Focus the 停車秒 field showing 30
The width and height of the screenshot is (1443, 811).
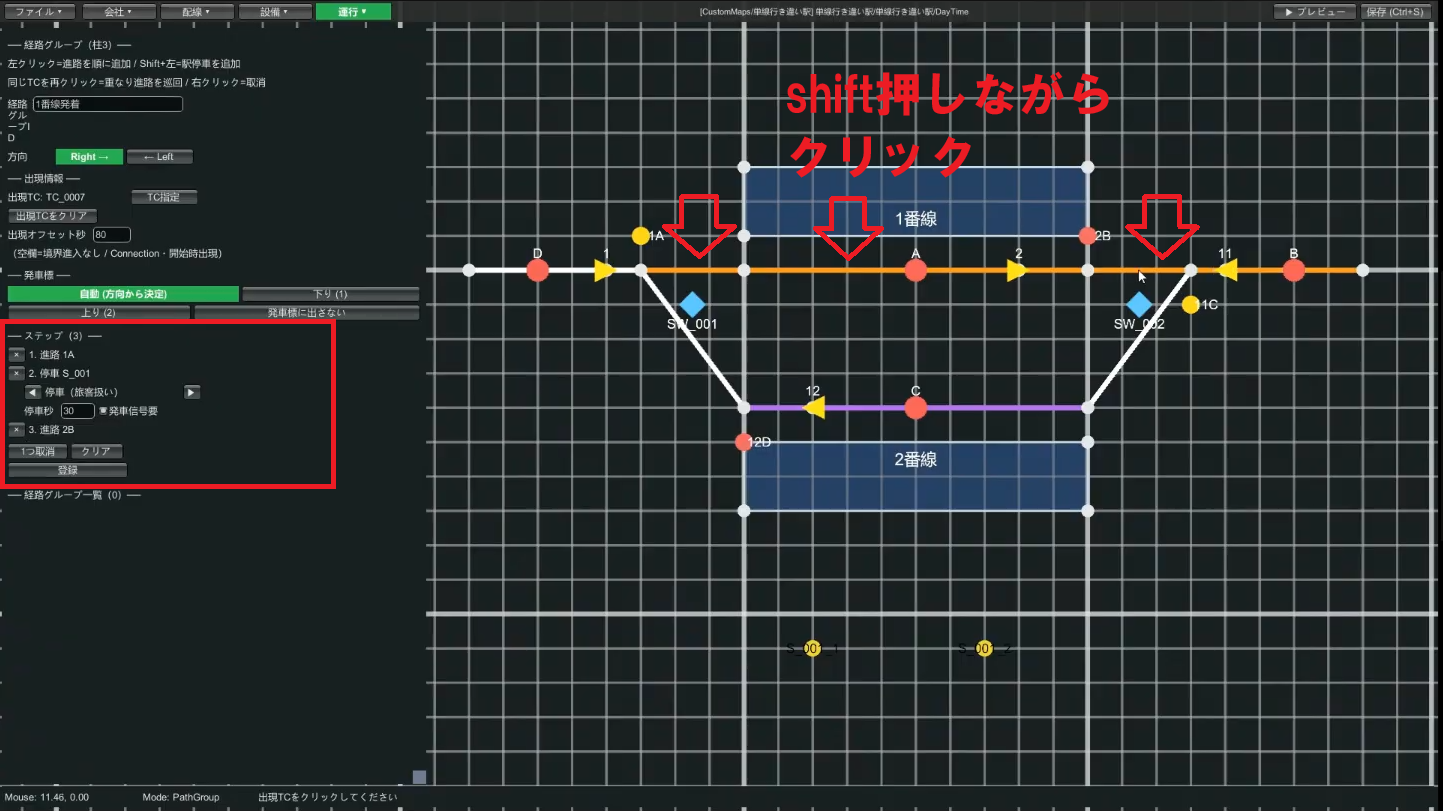(x=77, y=411)
